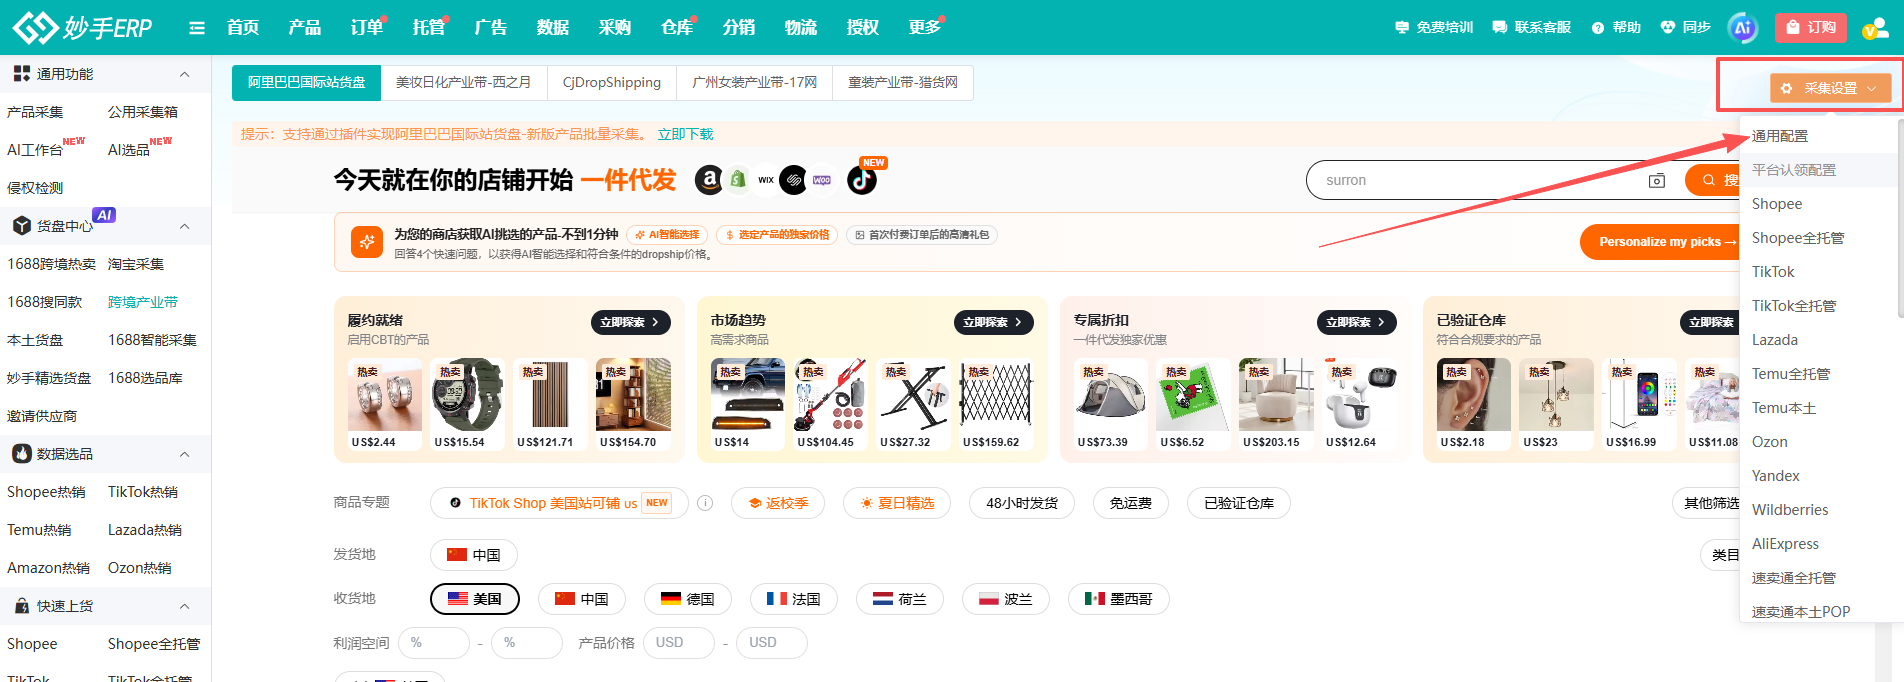Image resolution: width=1904 pixels, height=682 pixels.
Task: Click the Wix platform icon
Action: [x=766, y=180]
